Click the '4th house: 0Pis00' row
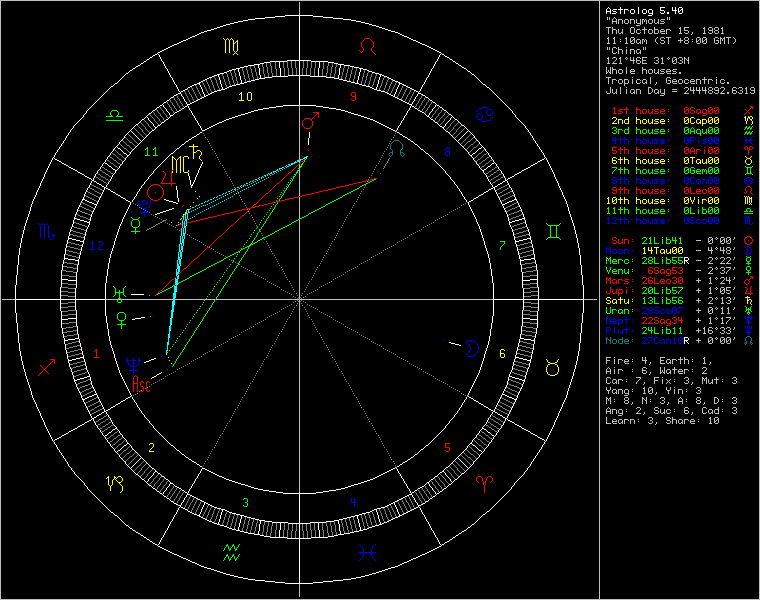This screenshot has width=760, height=600. pos(682,141)
